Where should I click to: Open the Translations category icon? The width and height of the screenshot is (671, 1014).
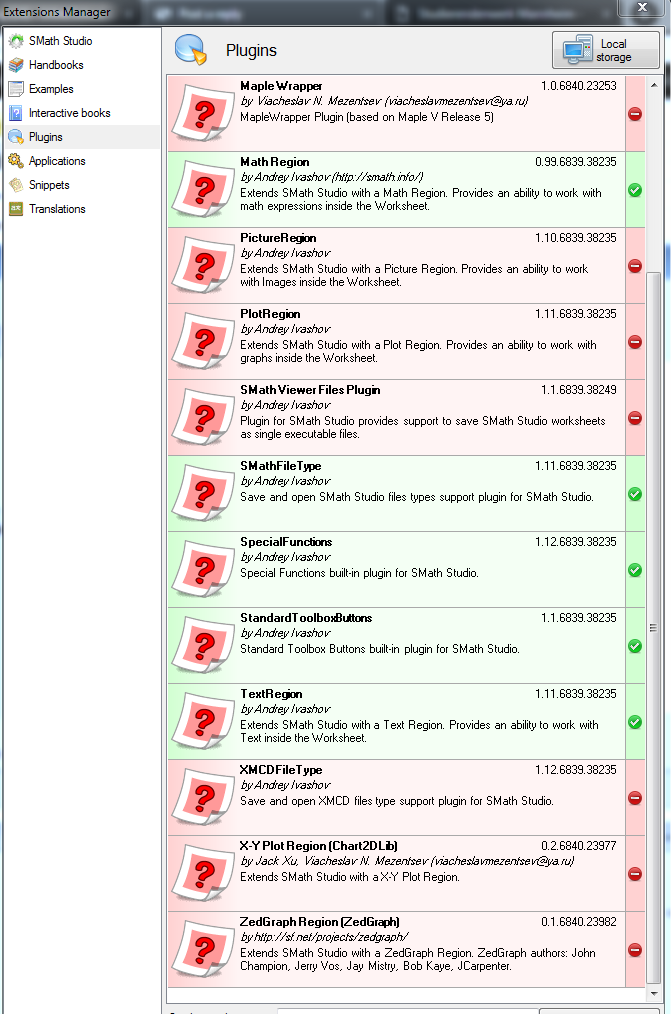click(x=16, y=209)
